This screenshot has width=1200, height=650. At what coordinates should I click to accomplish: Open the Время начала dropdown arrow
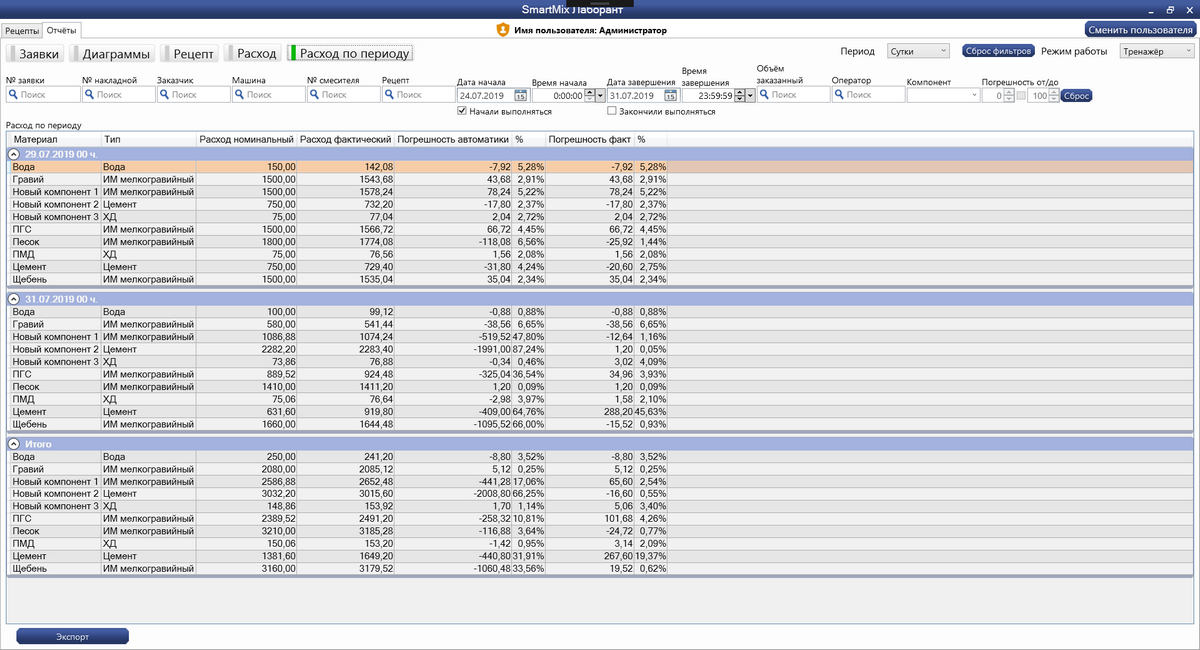tap(600, 96)
